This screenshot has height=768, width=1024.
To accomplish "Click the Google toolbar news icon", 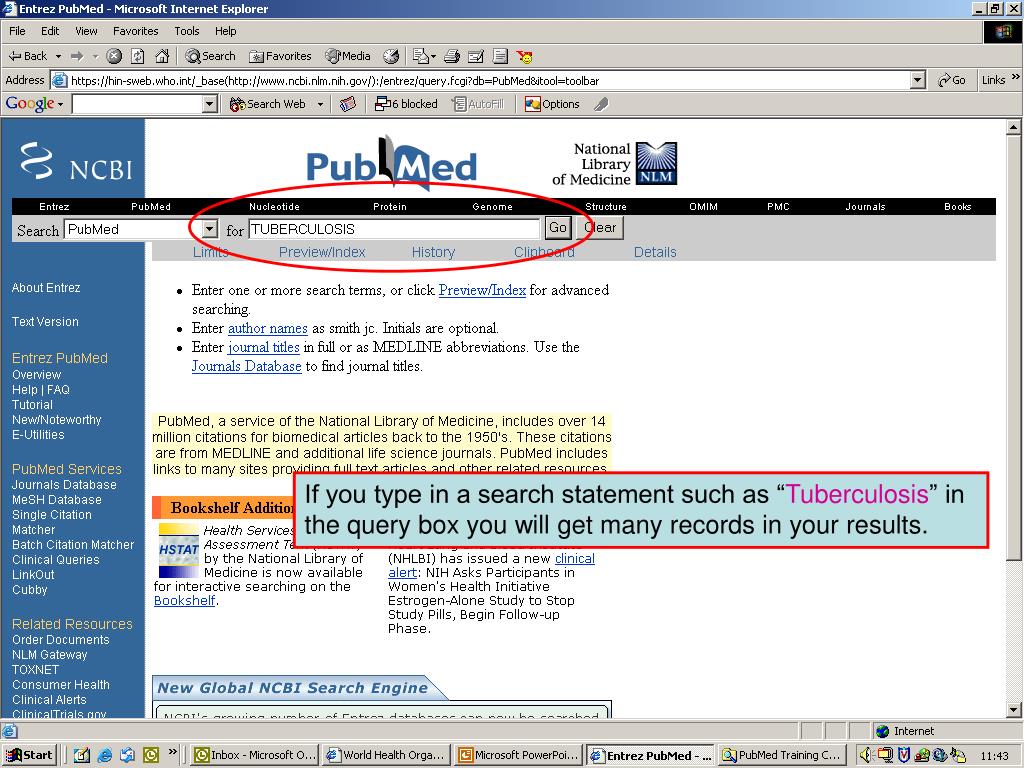I will (x=348, y=104).
